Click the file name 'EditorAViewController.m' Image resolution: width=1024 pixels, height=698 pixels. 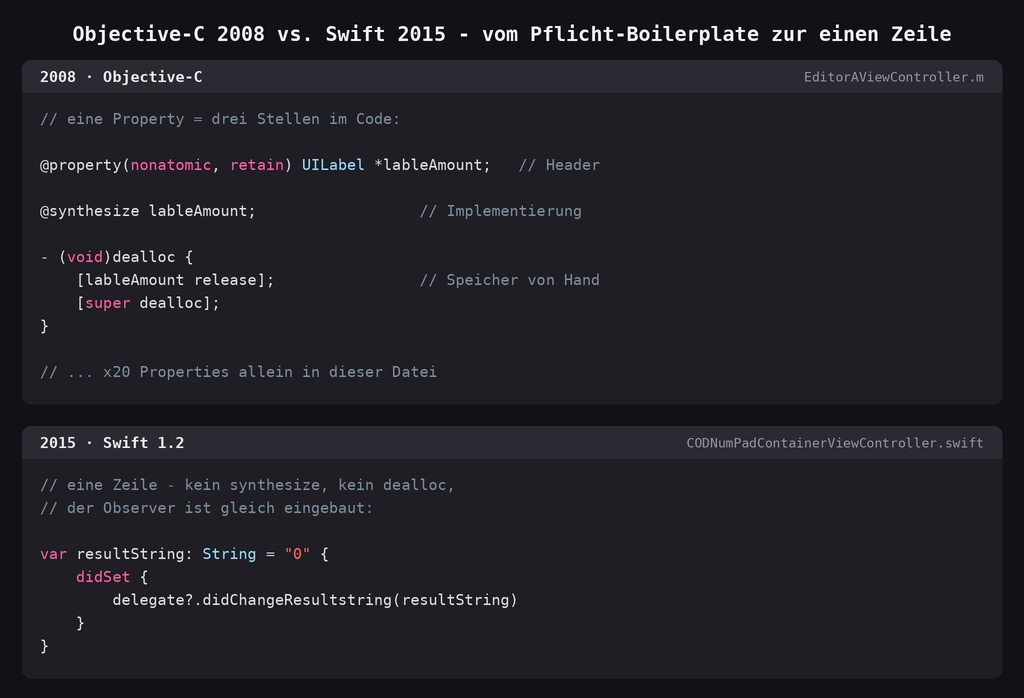pyautogui.click(x=893, y=77)
